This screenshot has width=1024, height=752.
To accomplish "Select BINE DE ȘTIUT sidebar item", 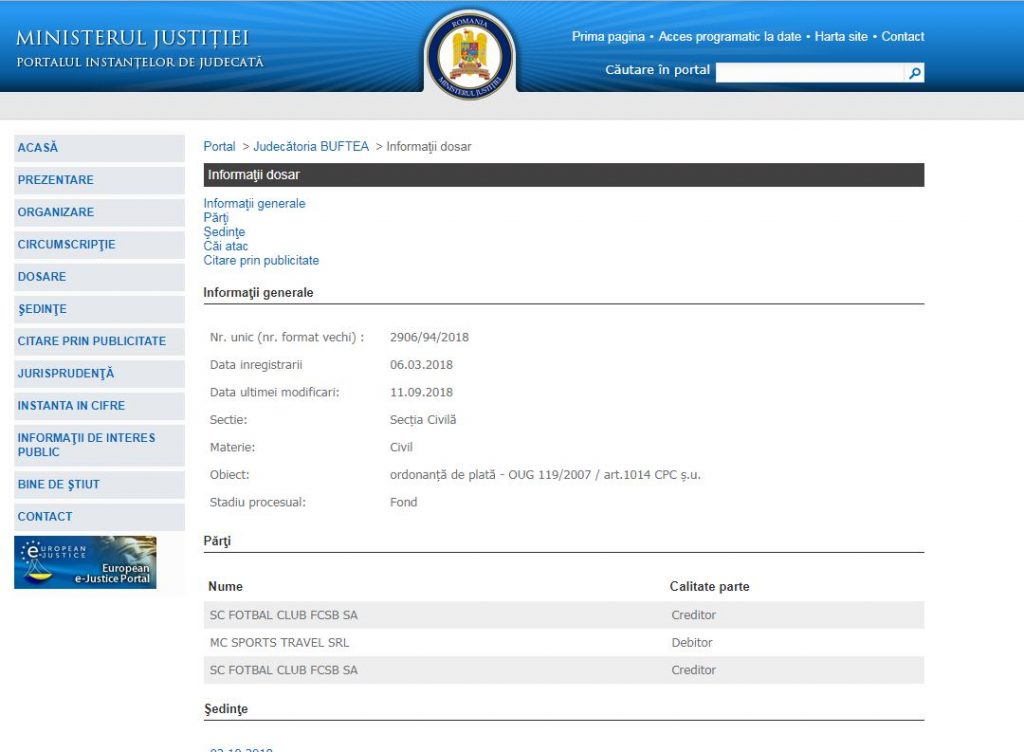I will [59, 485].
